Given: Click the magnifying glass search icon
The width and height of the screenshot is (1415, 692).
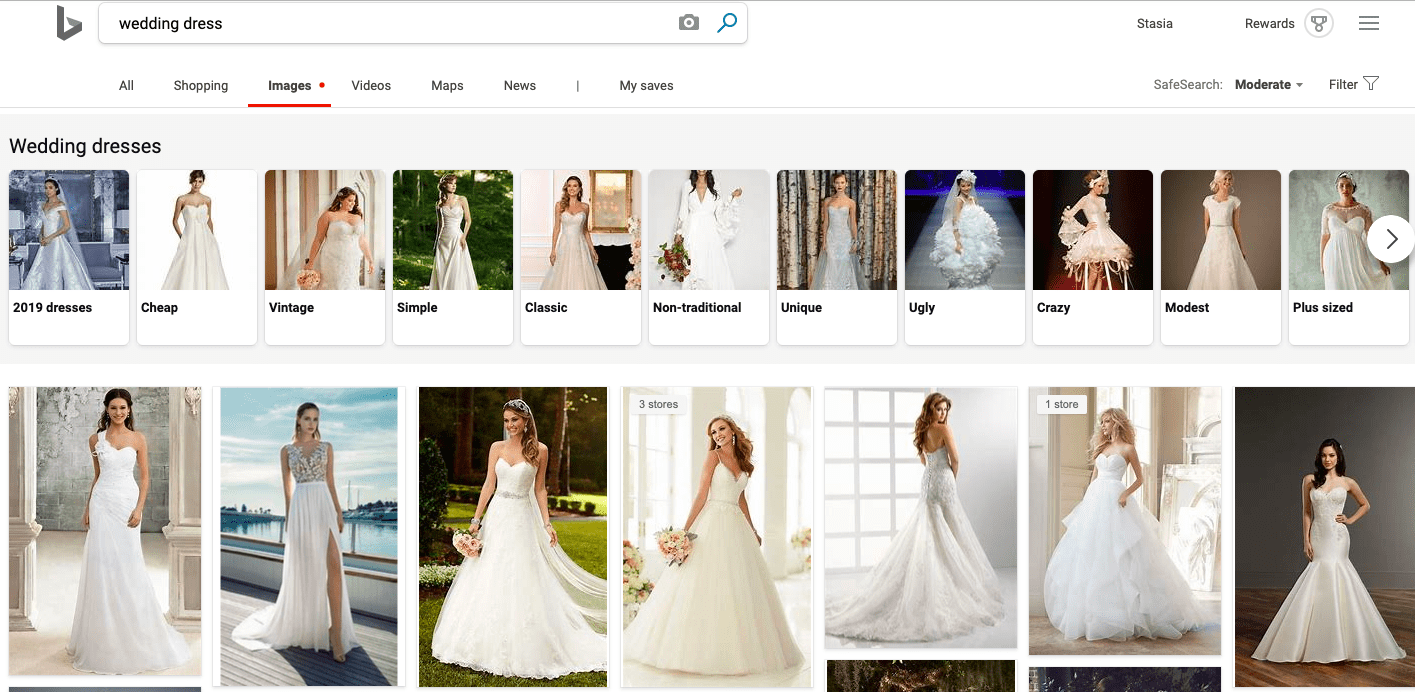Looking at the screenshot, I should pos(727,22).
